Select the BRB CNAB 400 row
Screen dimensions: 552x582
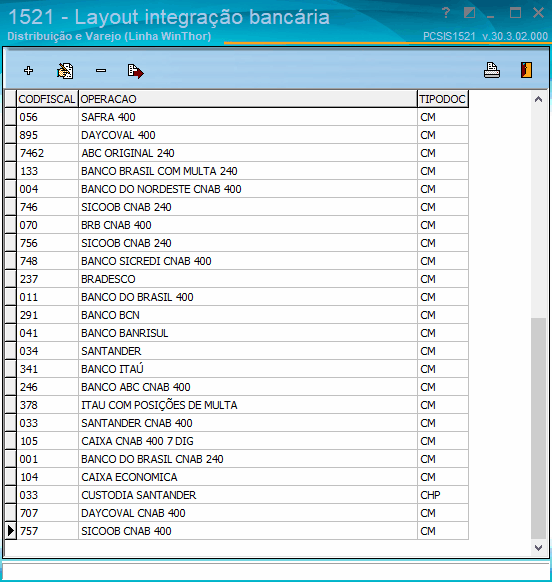click(236, 225)
